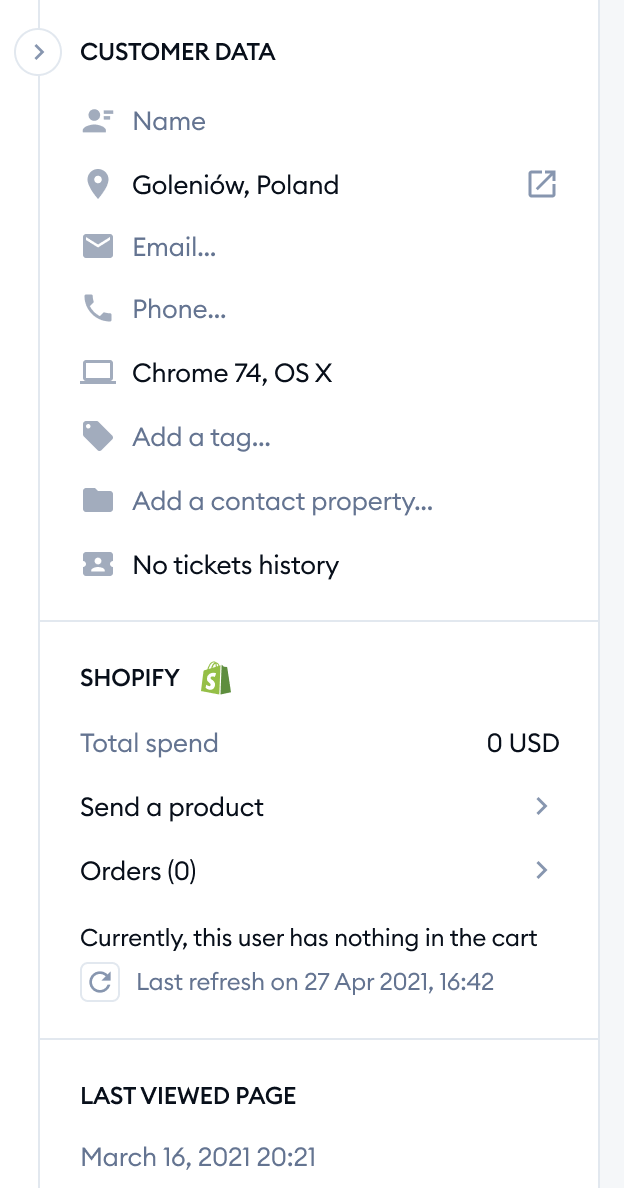Collapse the customer data side panel
The width and height of the screenshot is (624, 1188).
tap(38, 52)
